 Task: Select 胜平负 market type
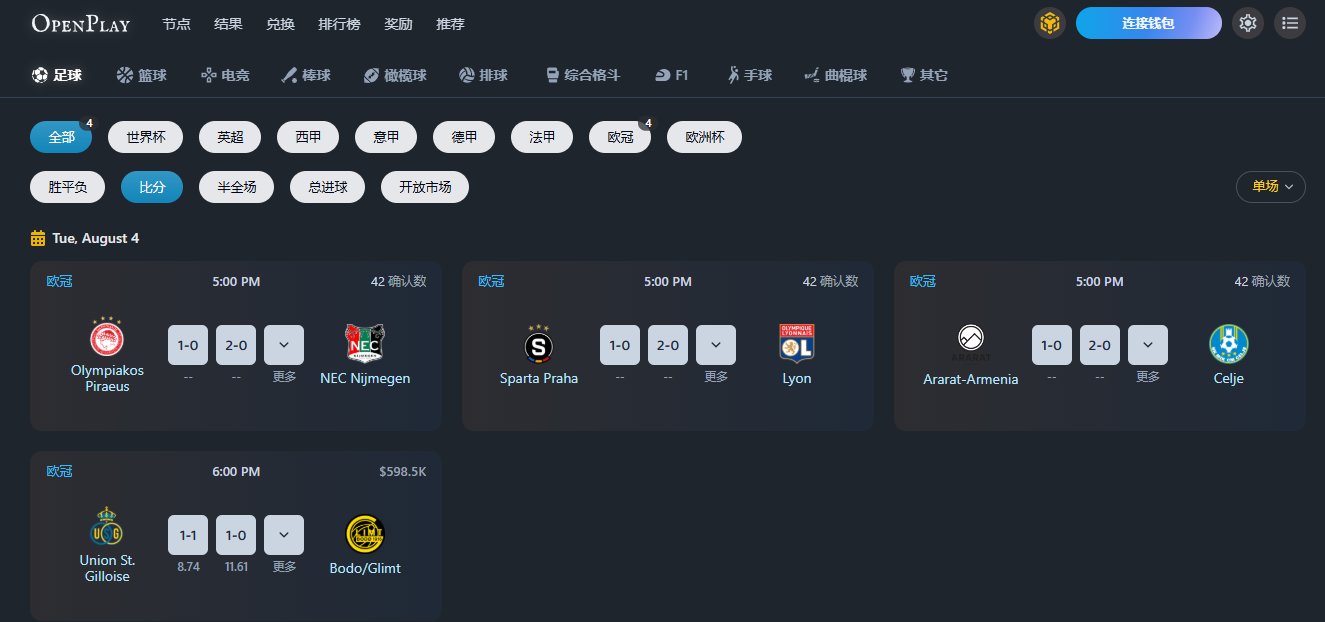(x=67, y=187)
